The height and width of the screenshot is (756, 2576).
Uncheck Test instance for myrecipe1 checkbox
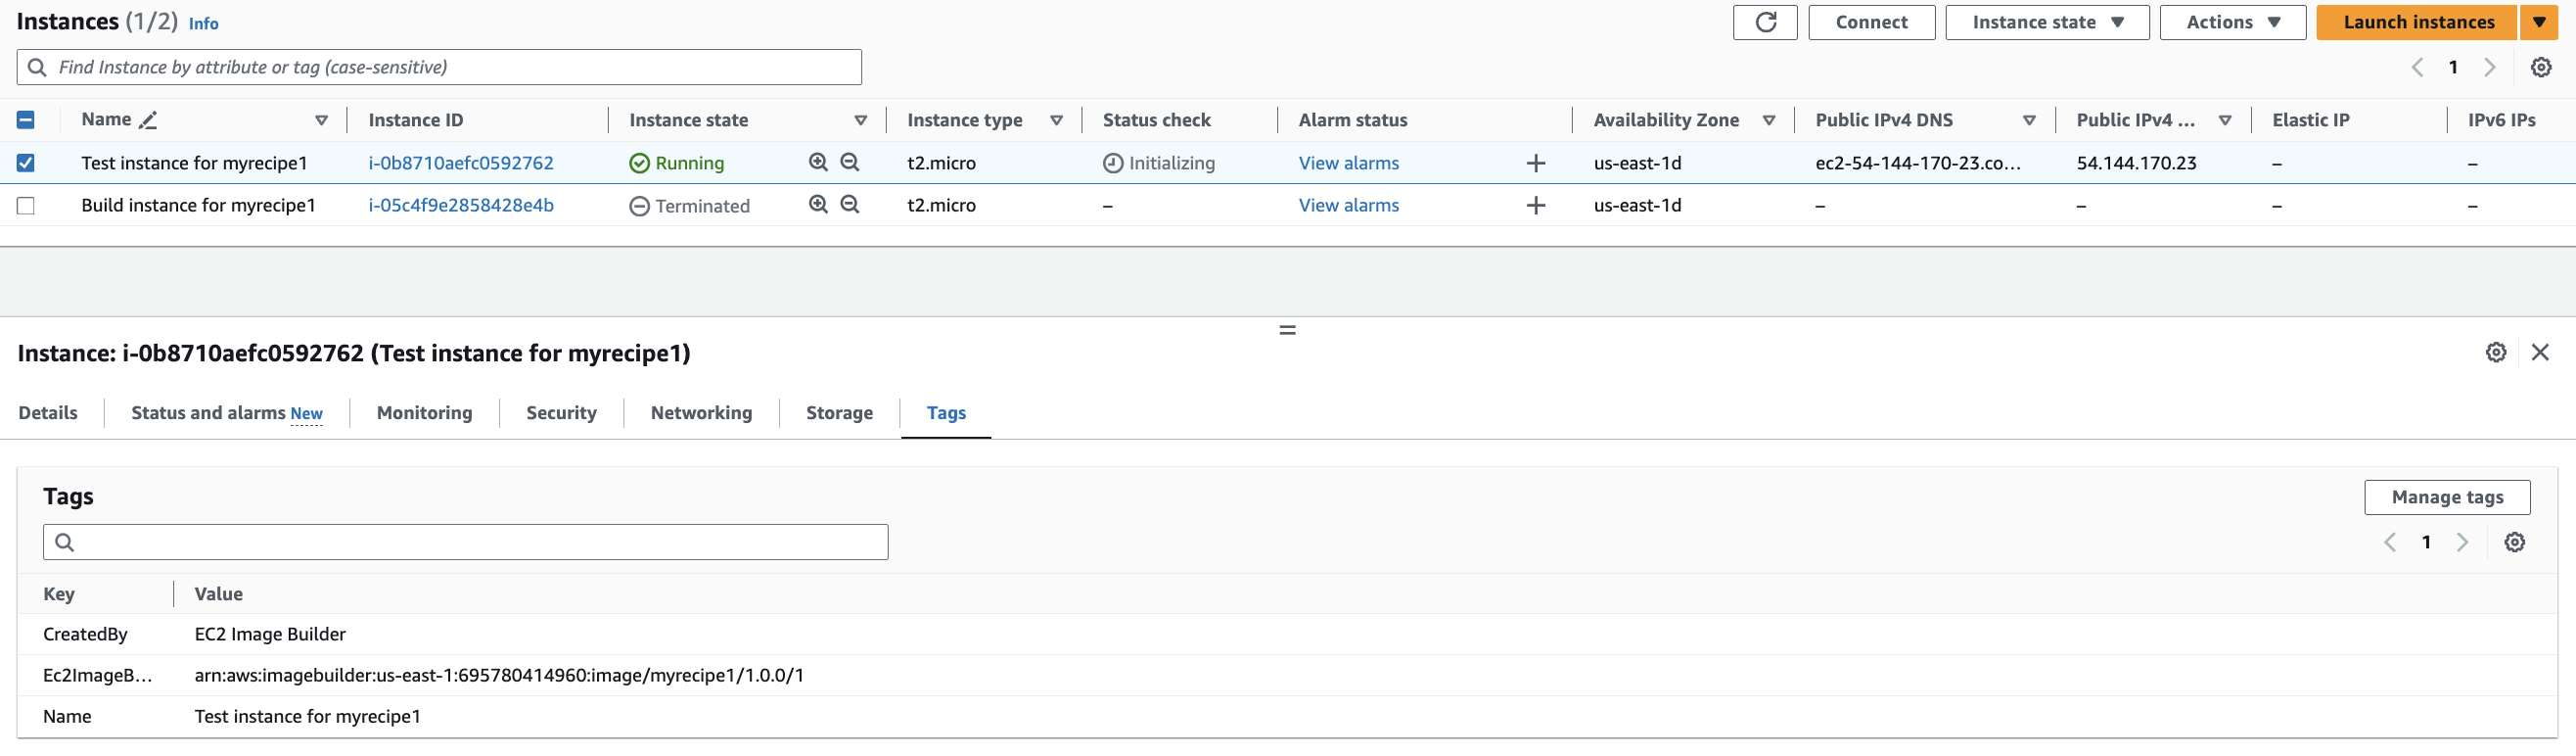tap(26, 163)
